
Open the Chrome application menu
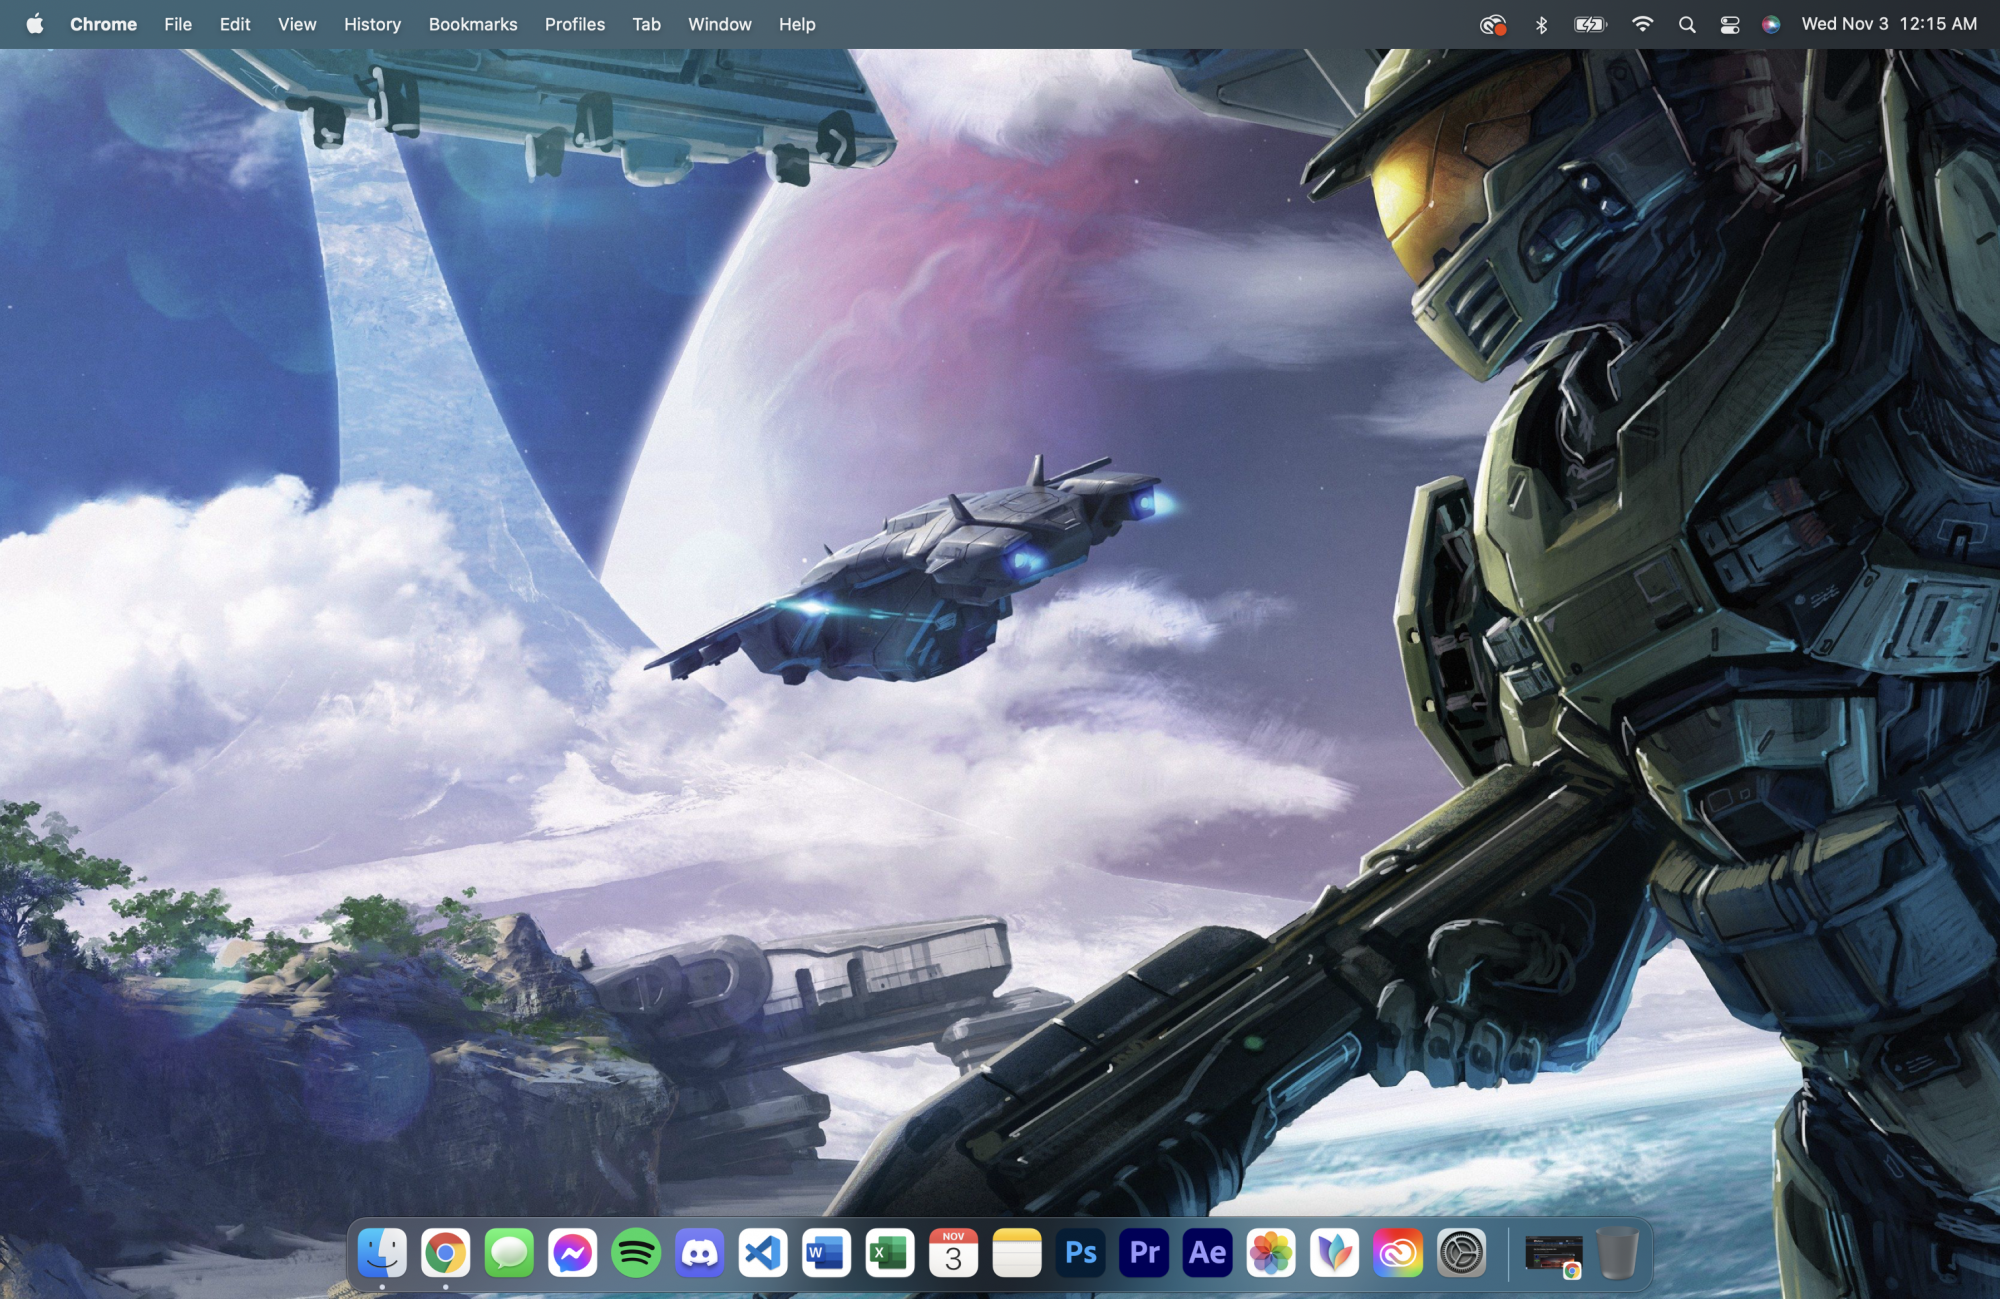coord(103,24)
